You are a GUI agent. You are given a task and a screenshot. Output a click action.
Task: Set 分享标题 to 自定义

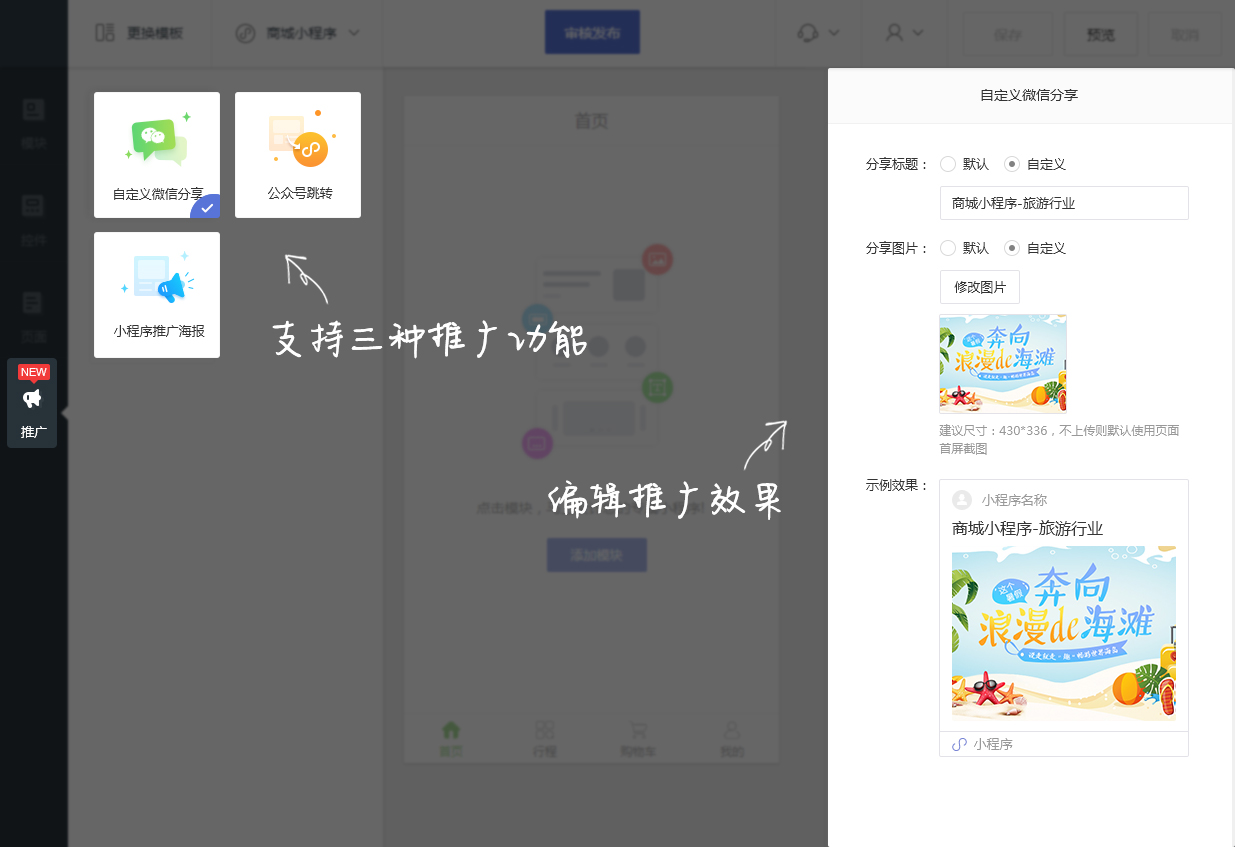point(1012,164)
